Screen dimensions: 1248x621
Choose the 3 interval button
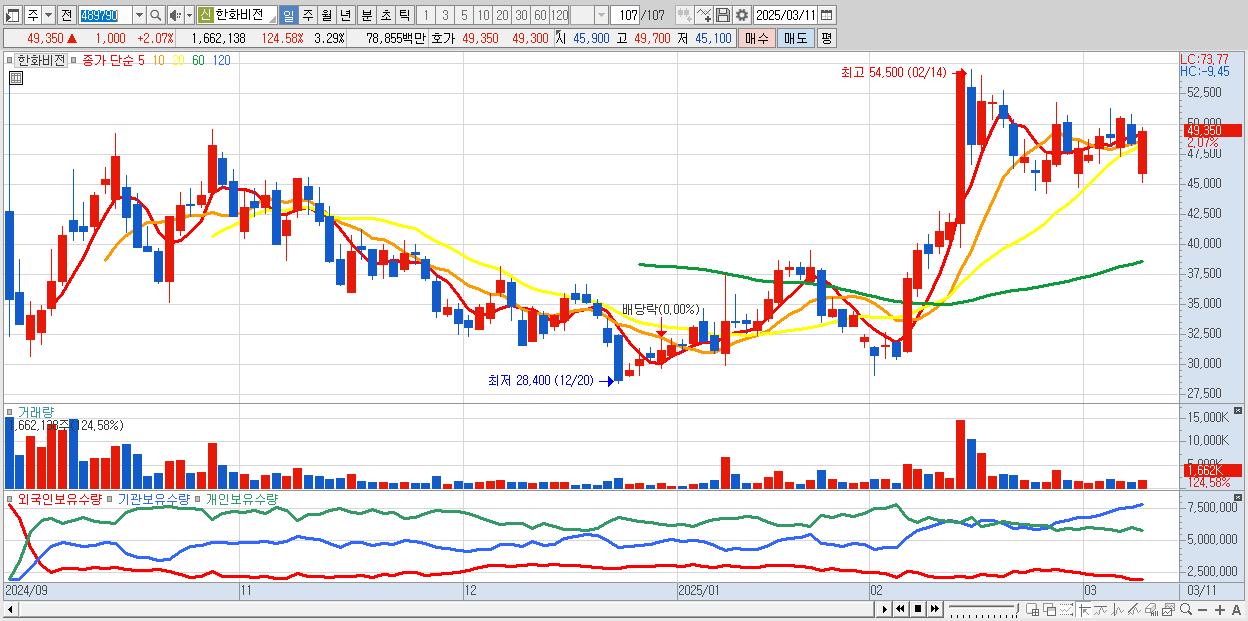pos(445,15)
